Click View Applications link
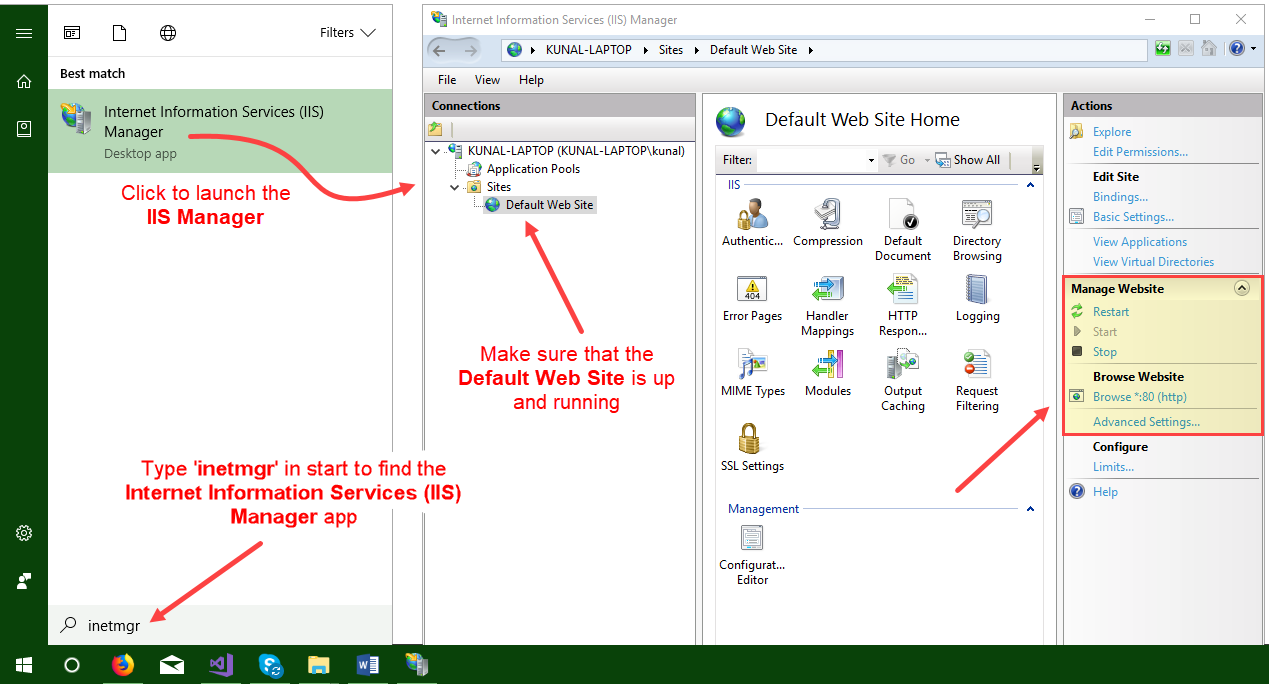 [x=1140, y=242]
